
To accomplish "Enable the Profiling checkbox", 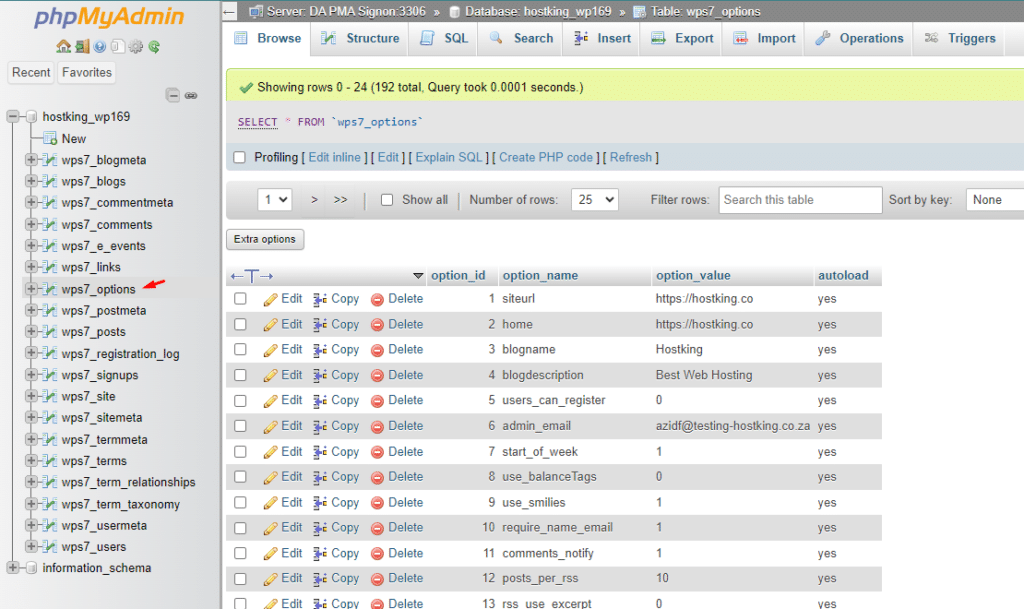I will [x=240, y=157].
